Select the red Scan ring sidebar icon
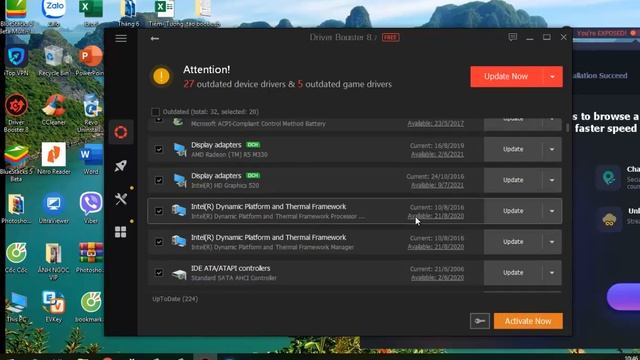This screenshot has width=640, height=360. tap(121, 132)
